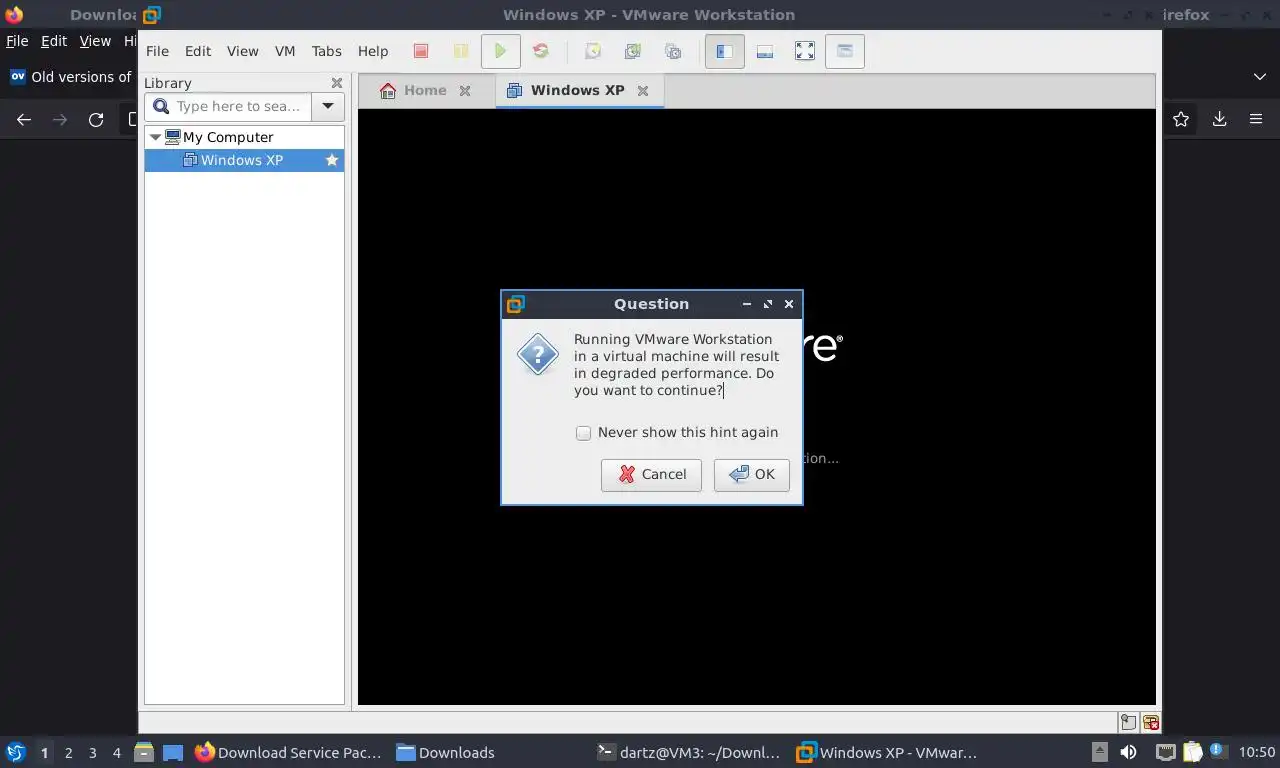Switch to the dartz@VM3 terminal taskbar entry

coord(687,753)
